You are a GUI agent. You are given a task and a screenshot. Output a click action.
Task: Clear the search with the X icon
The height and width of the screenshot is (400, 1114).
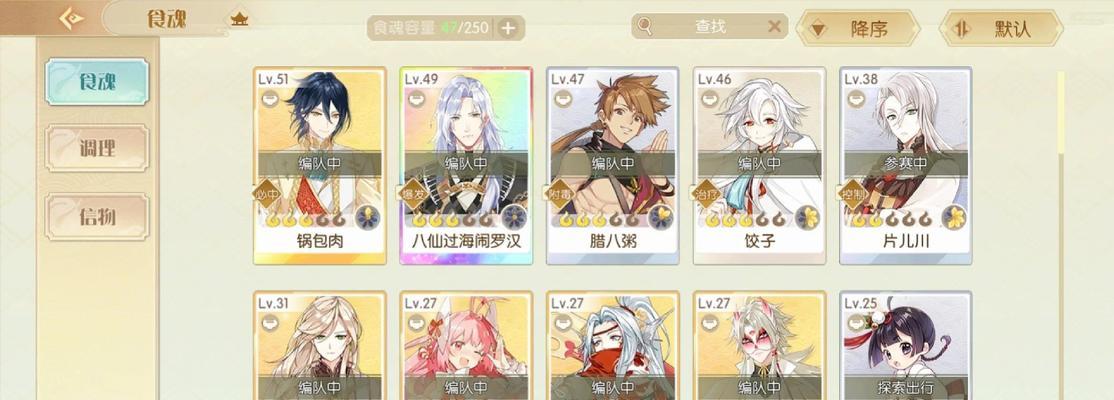774,27
